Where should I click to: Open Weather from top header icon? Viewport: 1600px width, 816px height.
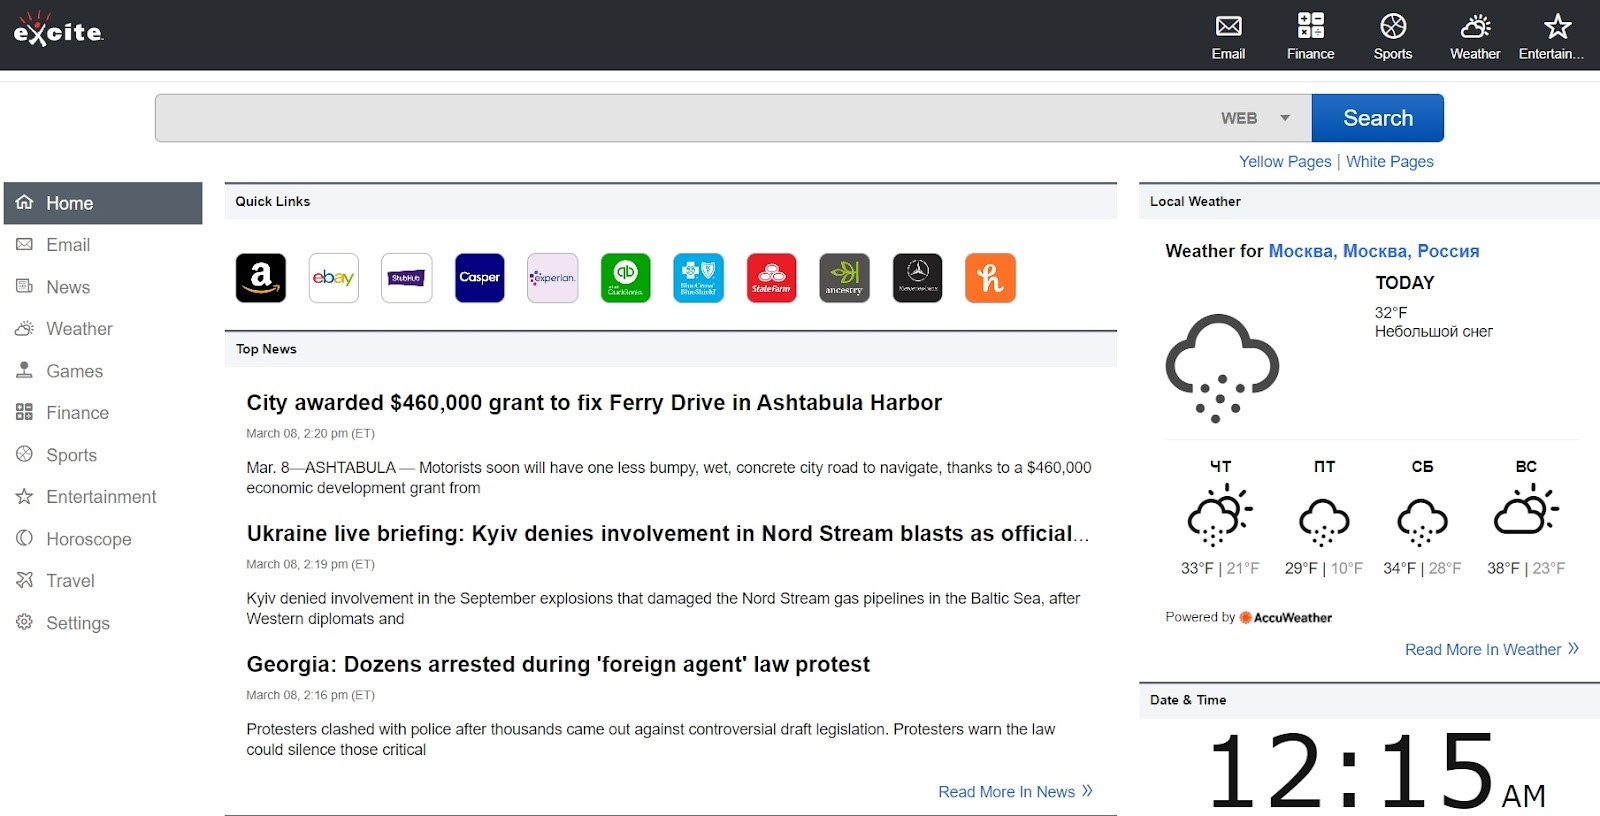[x=1475, y=37]
